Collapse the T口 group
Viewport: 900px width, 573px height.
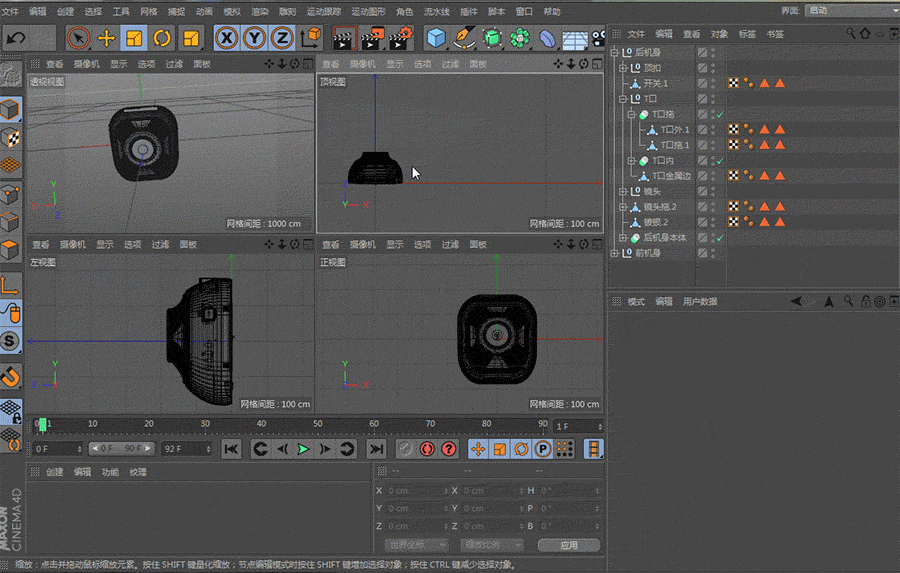coord(623,99)
